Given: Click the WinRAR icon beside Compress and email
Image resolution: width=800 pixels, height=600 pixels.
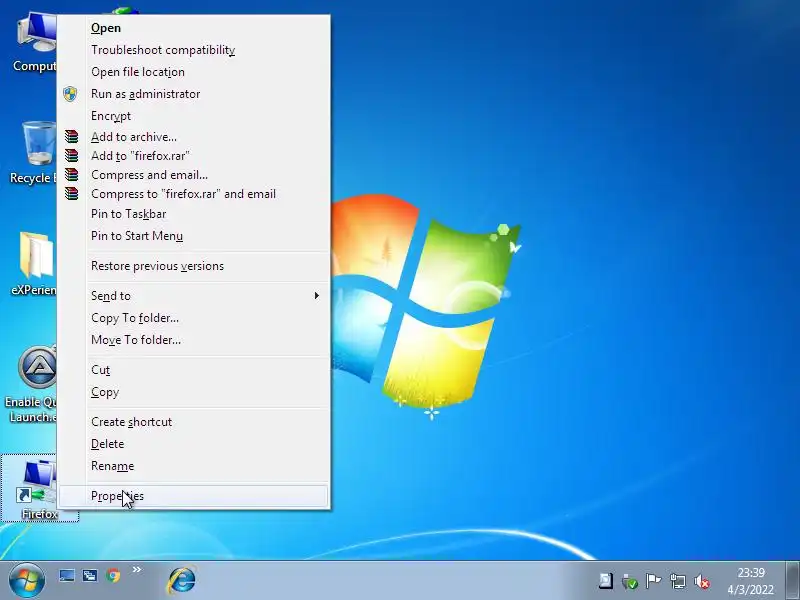Looking at the screenshot, I should point(71,174).
